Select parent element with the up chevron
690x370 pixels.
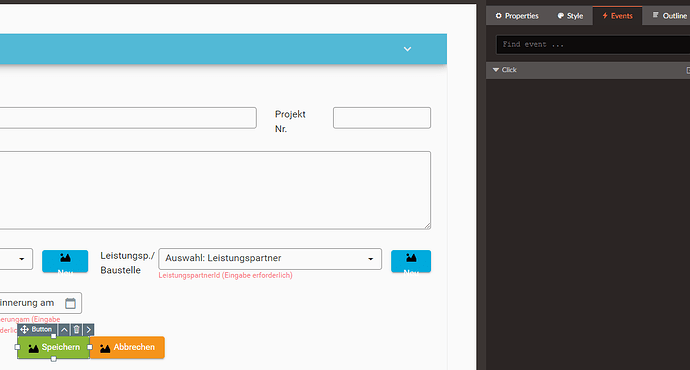(64, 330)
